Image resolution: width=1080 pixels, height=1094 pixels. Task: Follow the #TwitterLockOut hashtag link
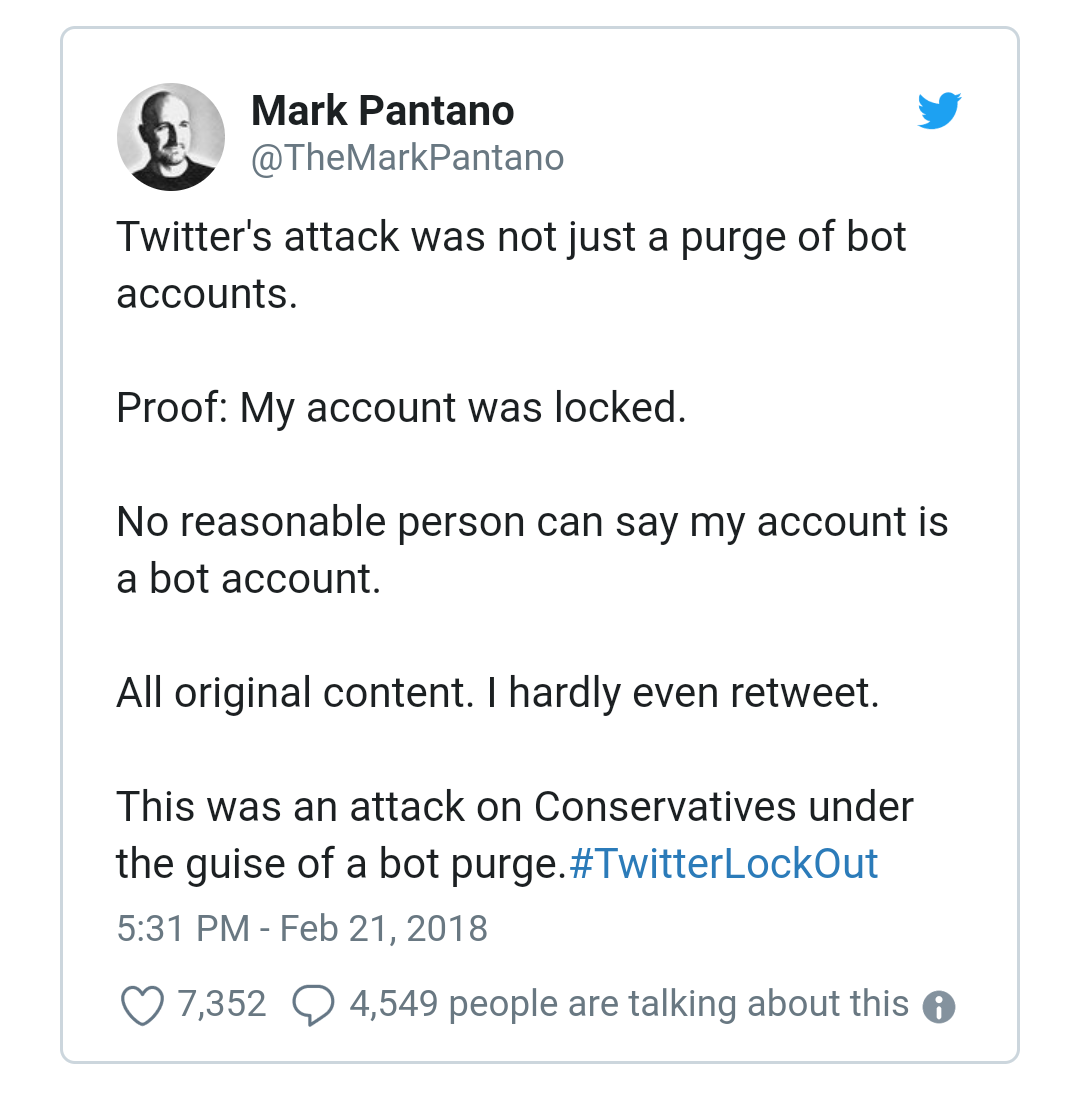723,863
